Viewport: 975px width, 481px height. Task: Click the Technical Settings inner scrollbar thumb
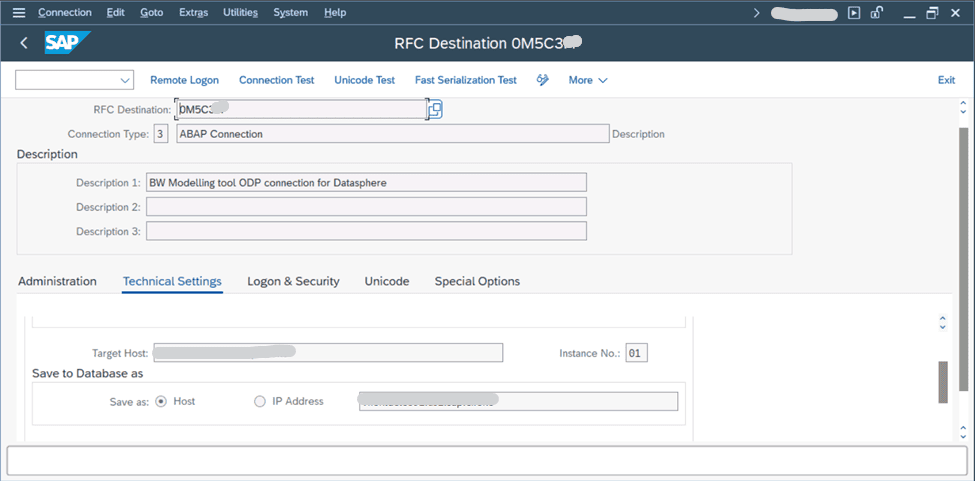(943, 382)
